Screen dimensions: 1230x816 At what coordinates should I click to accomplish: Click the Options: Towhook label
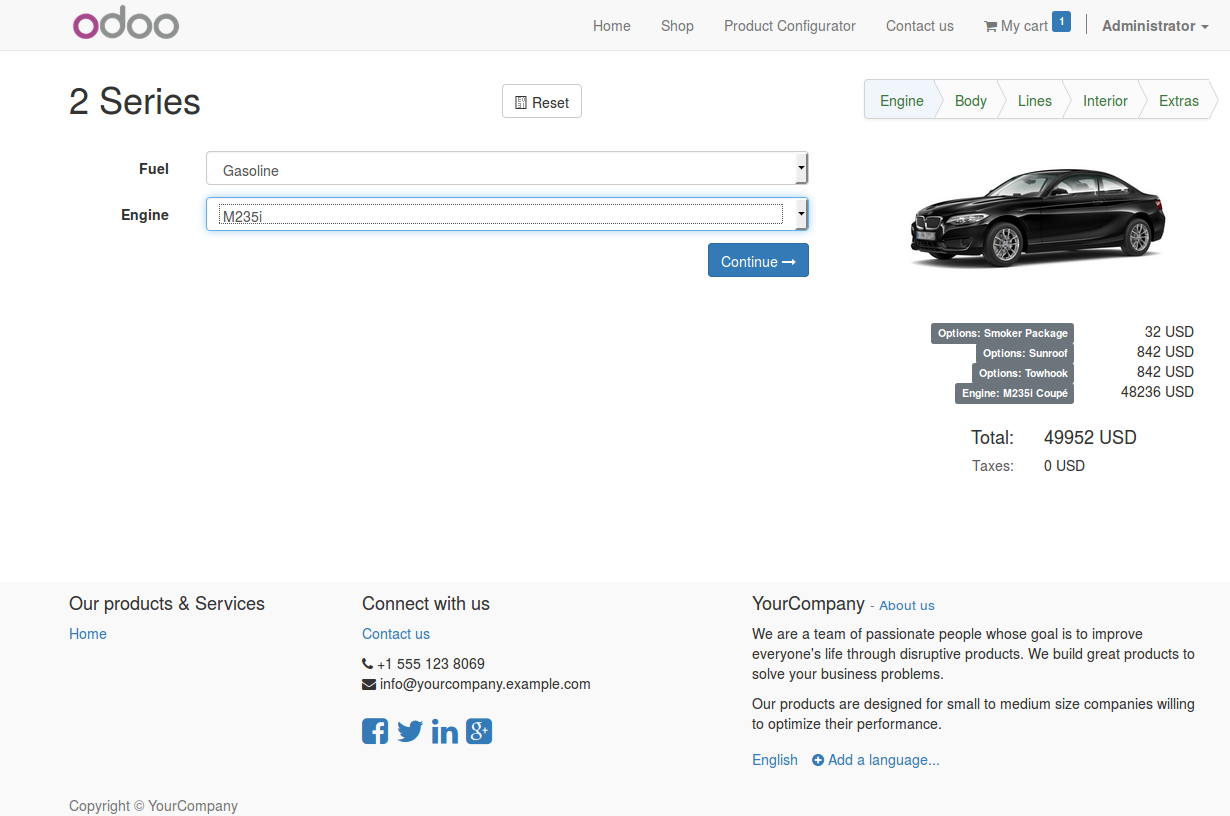coord(1023,373)
